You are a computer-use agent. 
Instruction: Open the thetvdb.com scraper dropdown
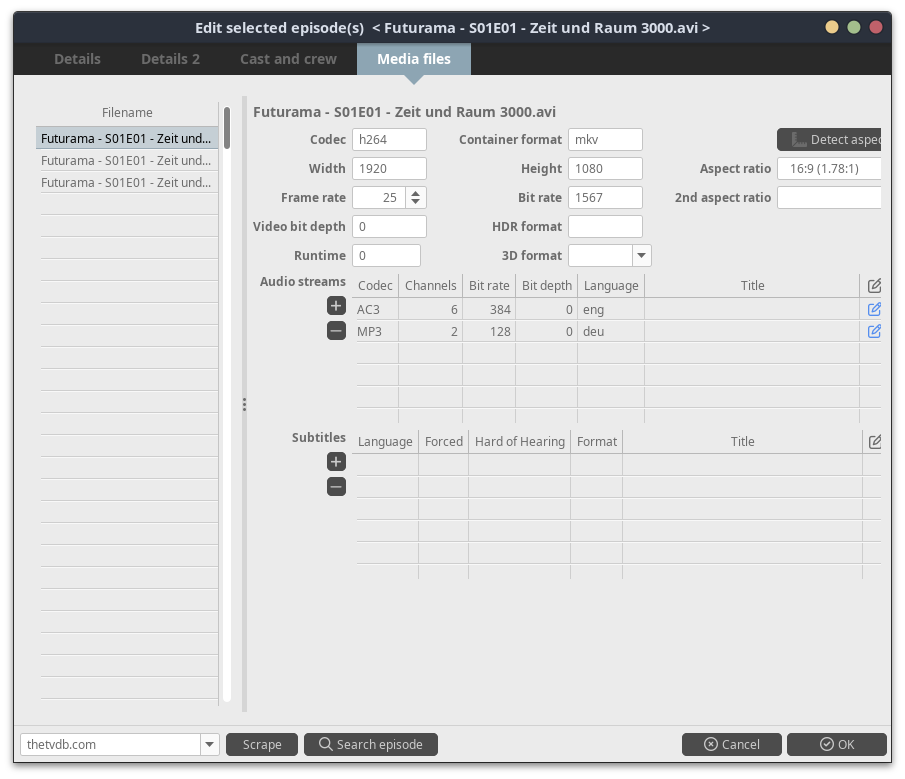(209, 744)
